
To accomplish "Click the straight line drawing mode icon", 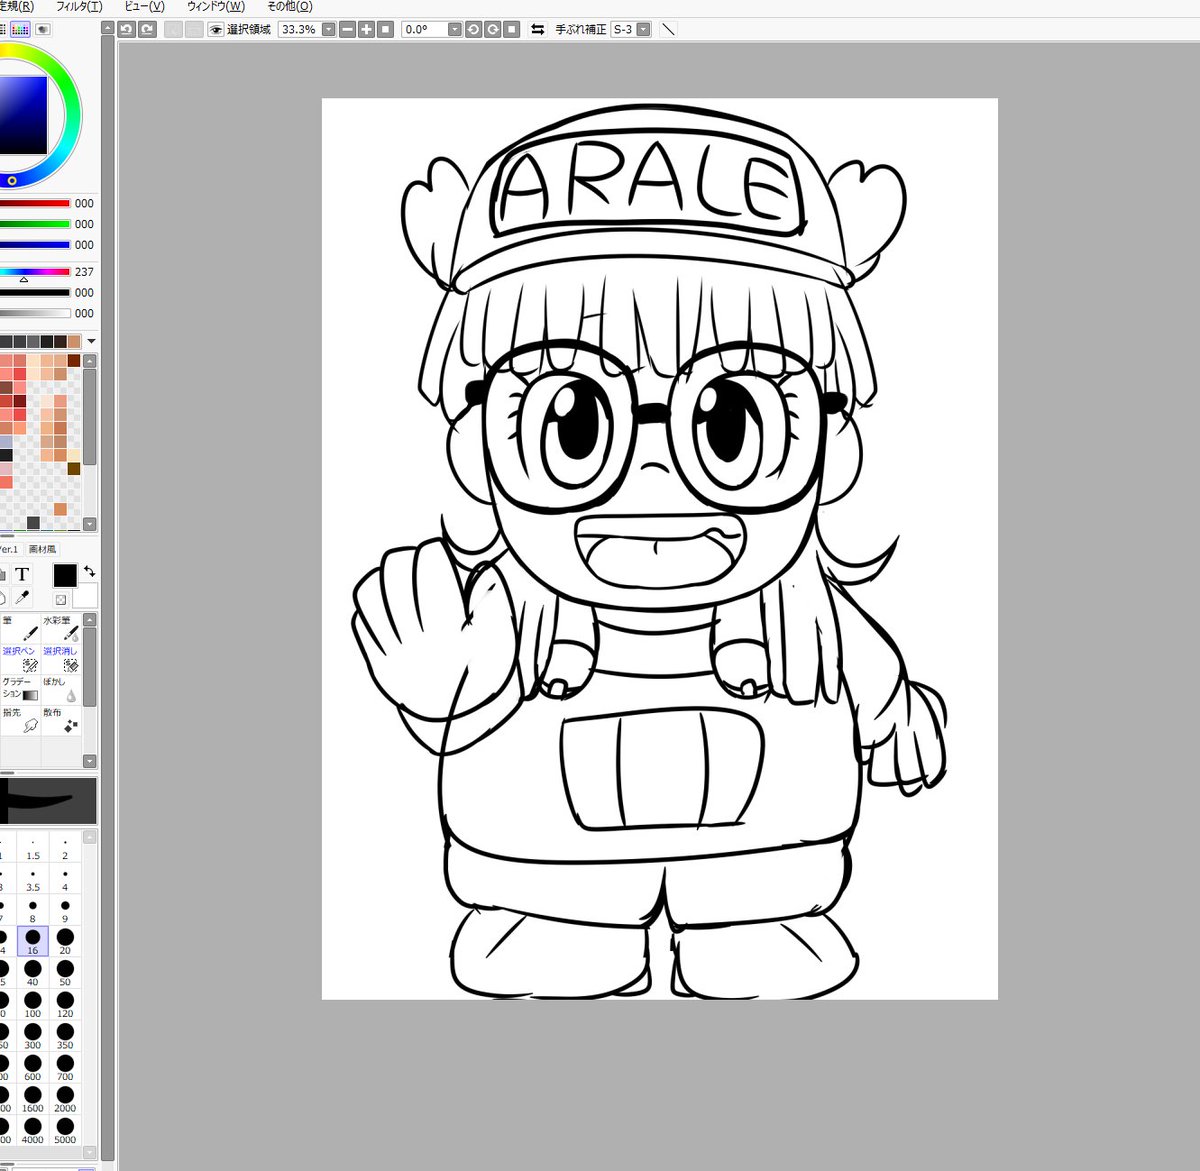I will (668, 29).
